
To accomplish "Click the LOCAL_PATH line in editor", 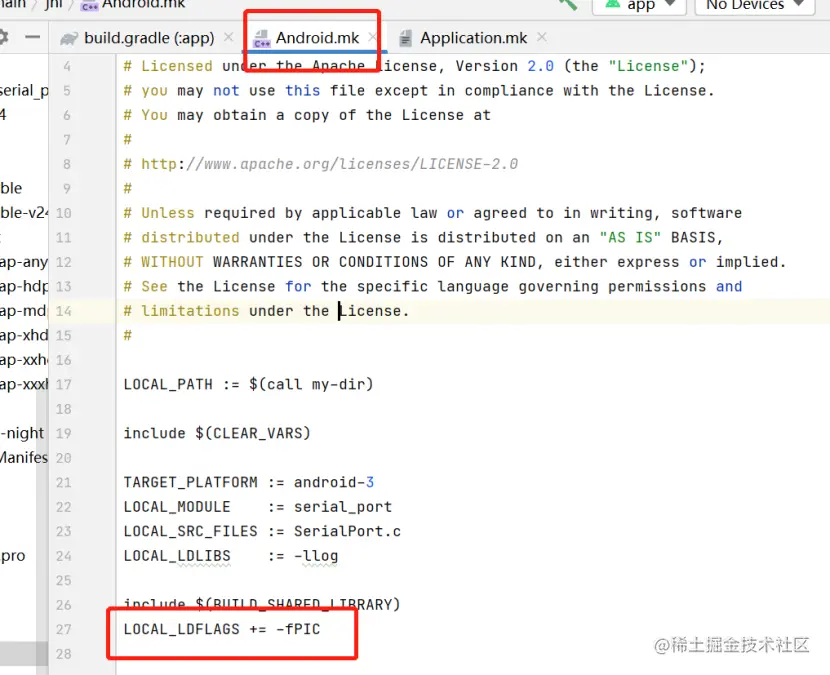I will [x=248, y=384].
